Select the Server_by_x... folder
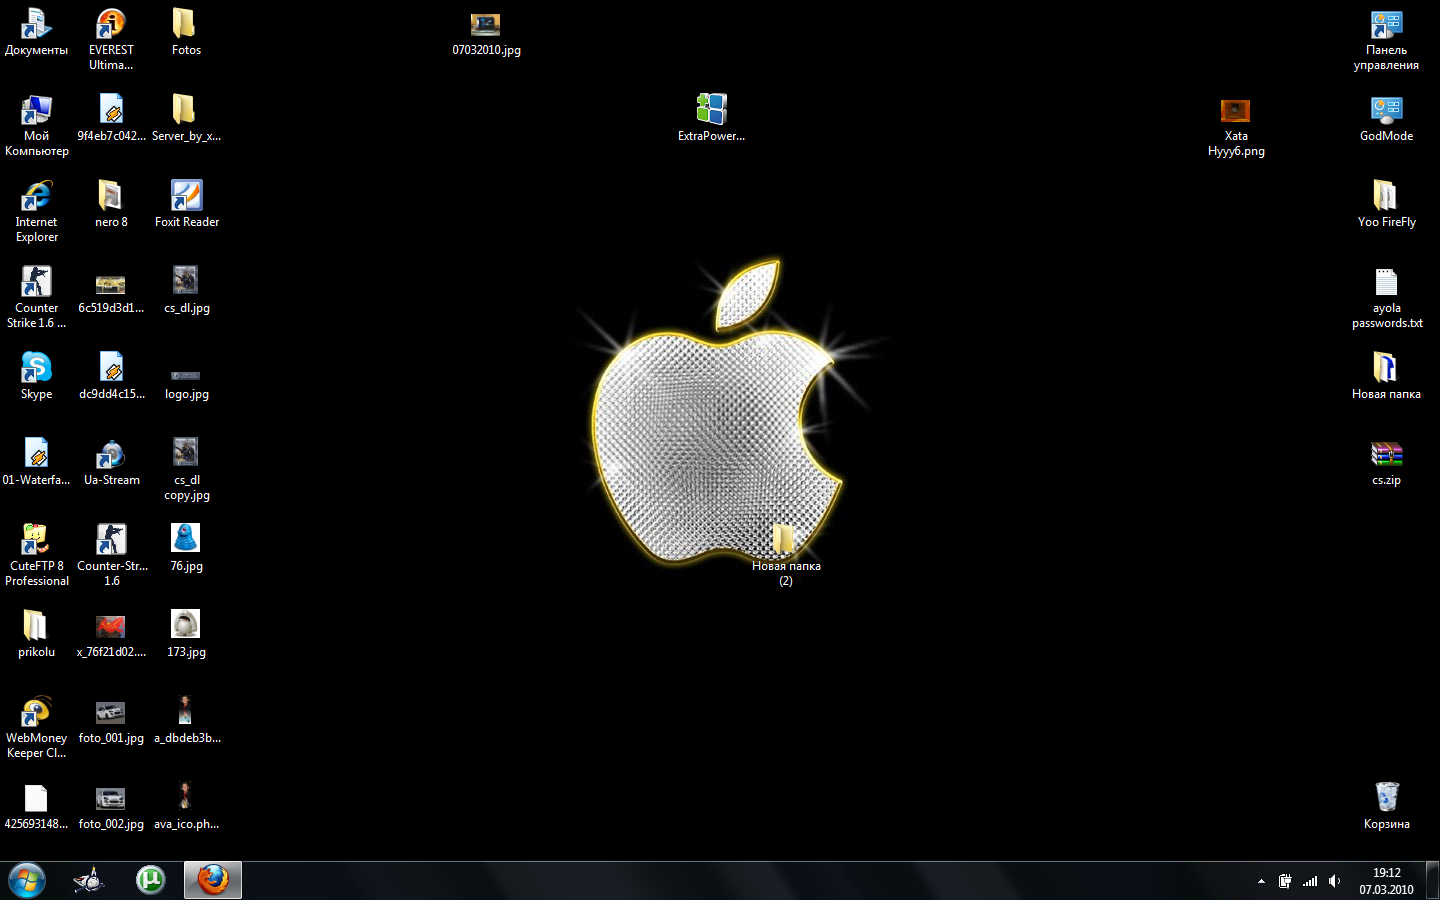1440x900 pixels. (x=186, y=118)
